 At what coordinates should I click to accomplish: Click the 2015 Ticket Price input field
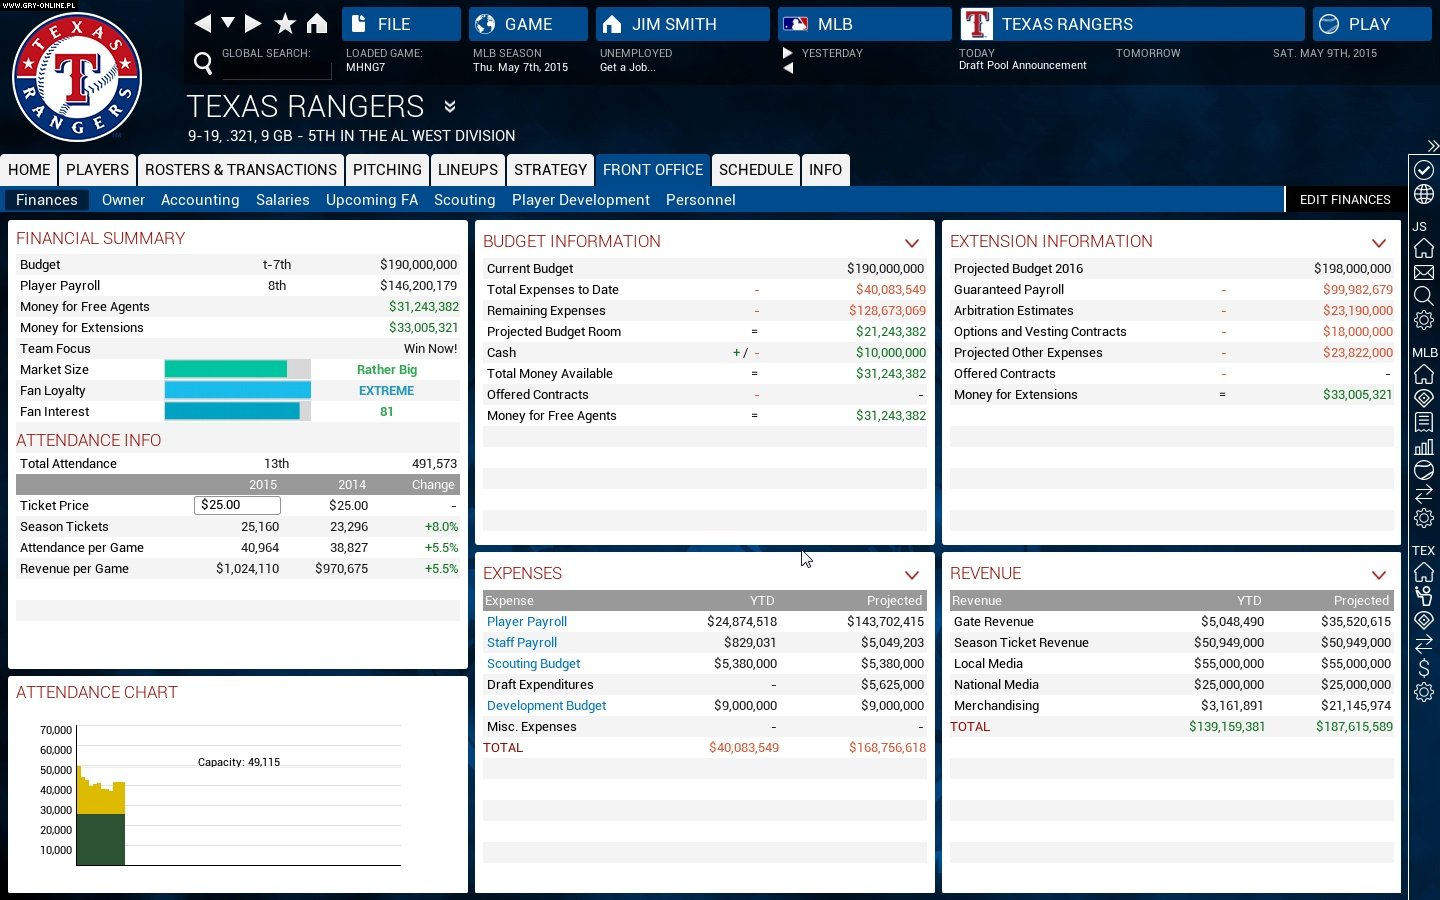click(237, 506)
